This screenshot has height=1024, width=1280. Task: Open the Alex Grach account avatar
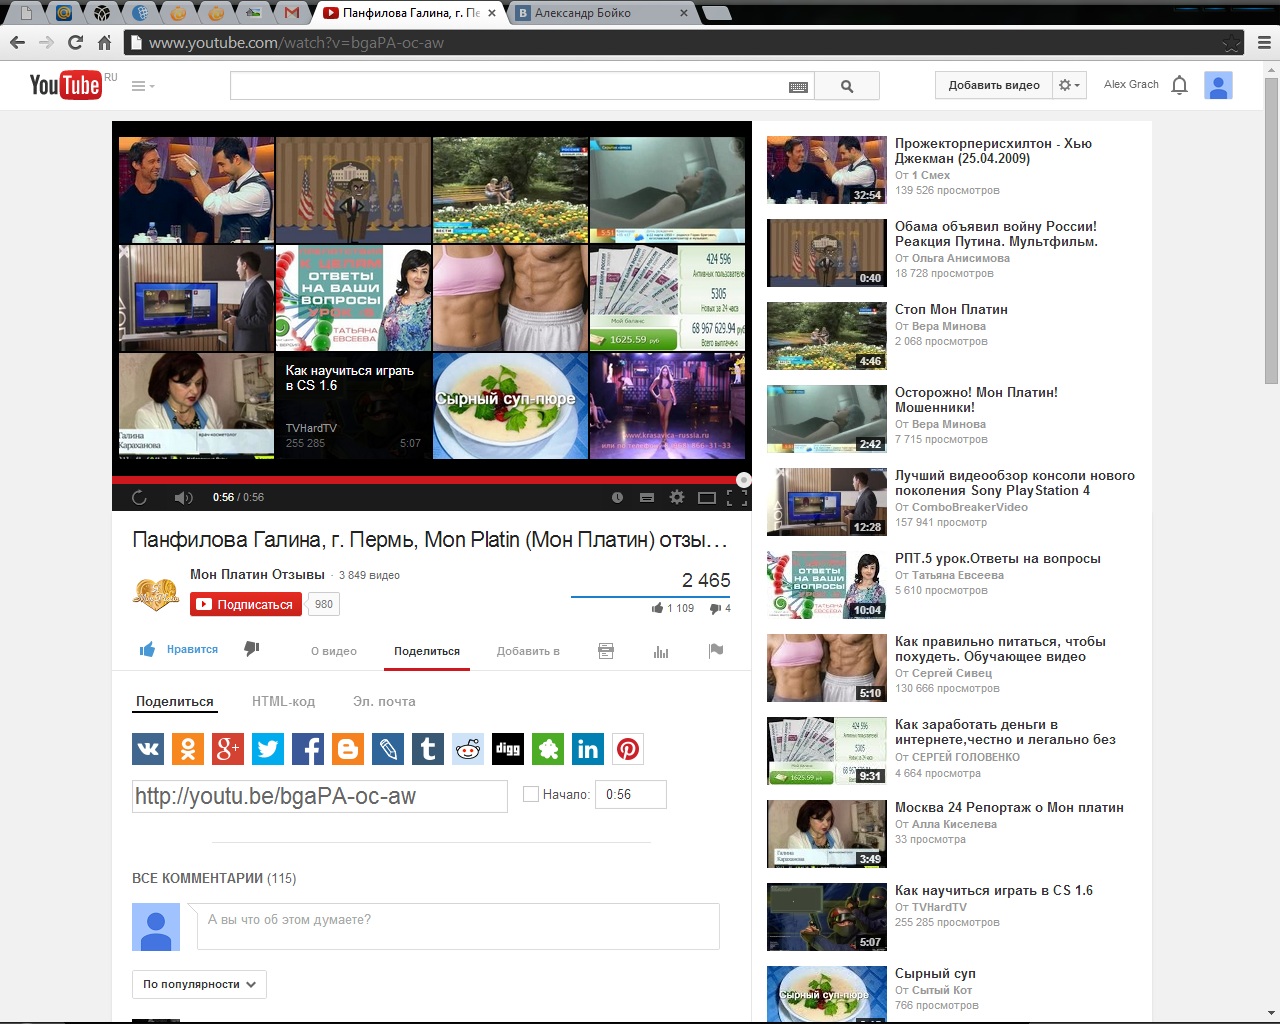tap(1218, 85)
